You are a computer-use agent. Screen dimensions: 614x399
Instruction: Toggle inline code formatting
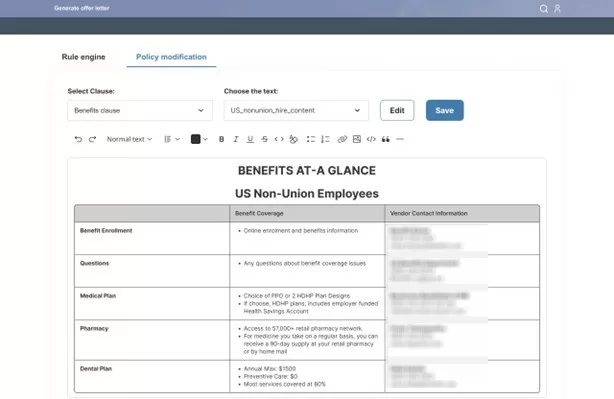tap(279, 139)
